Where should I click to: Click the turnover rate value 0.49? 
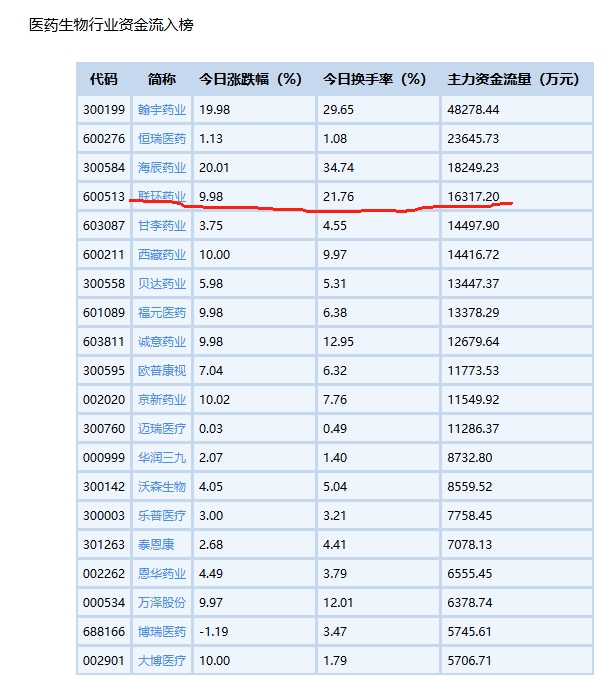(x=335, y=429)
